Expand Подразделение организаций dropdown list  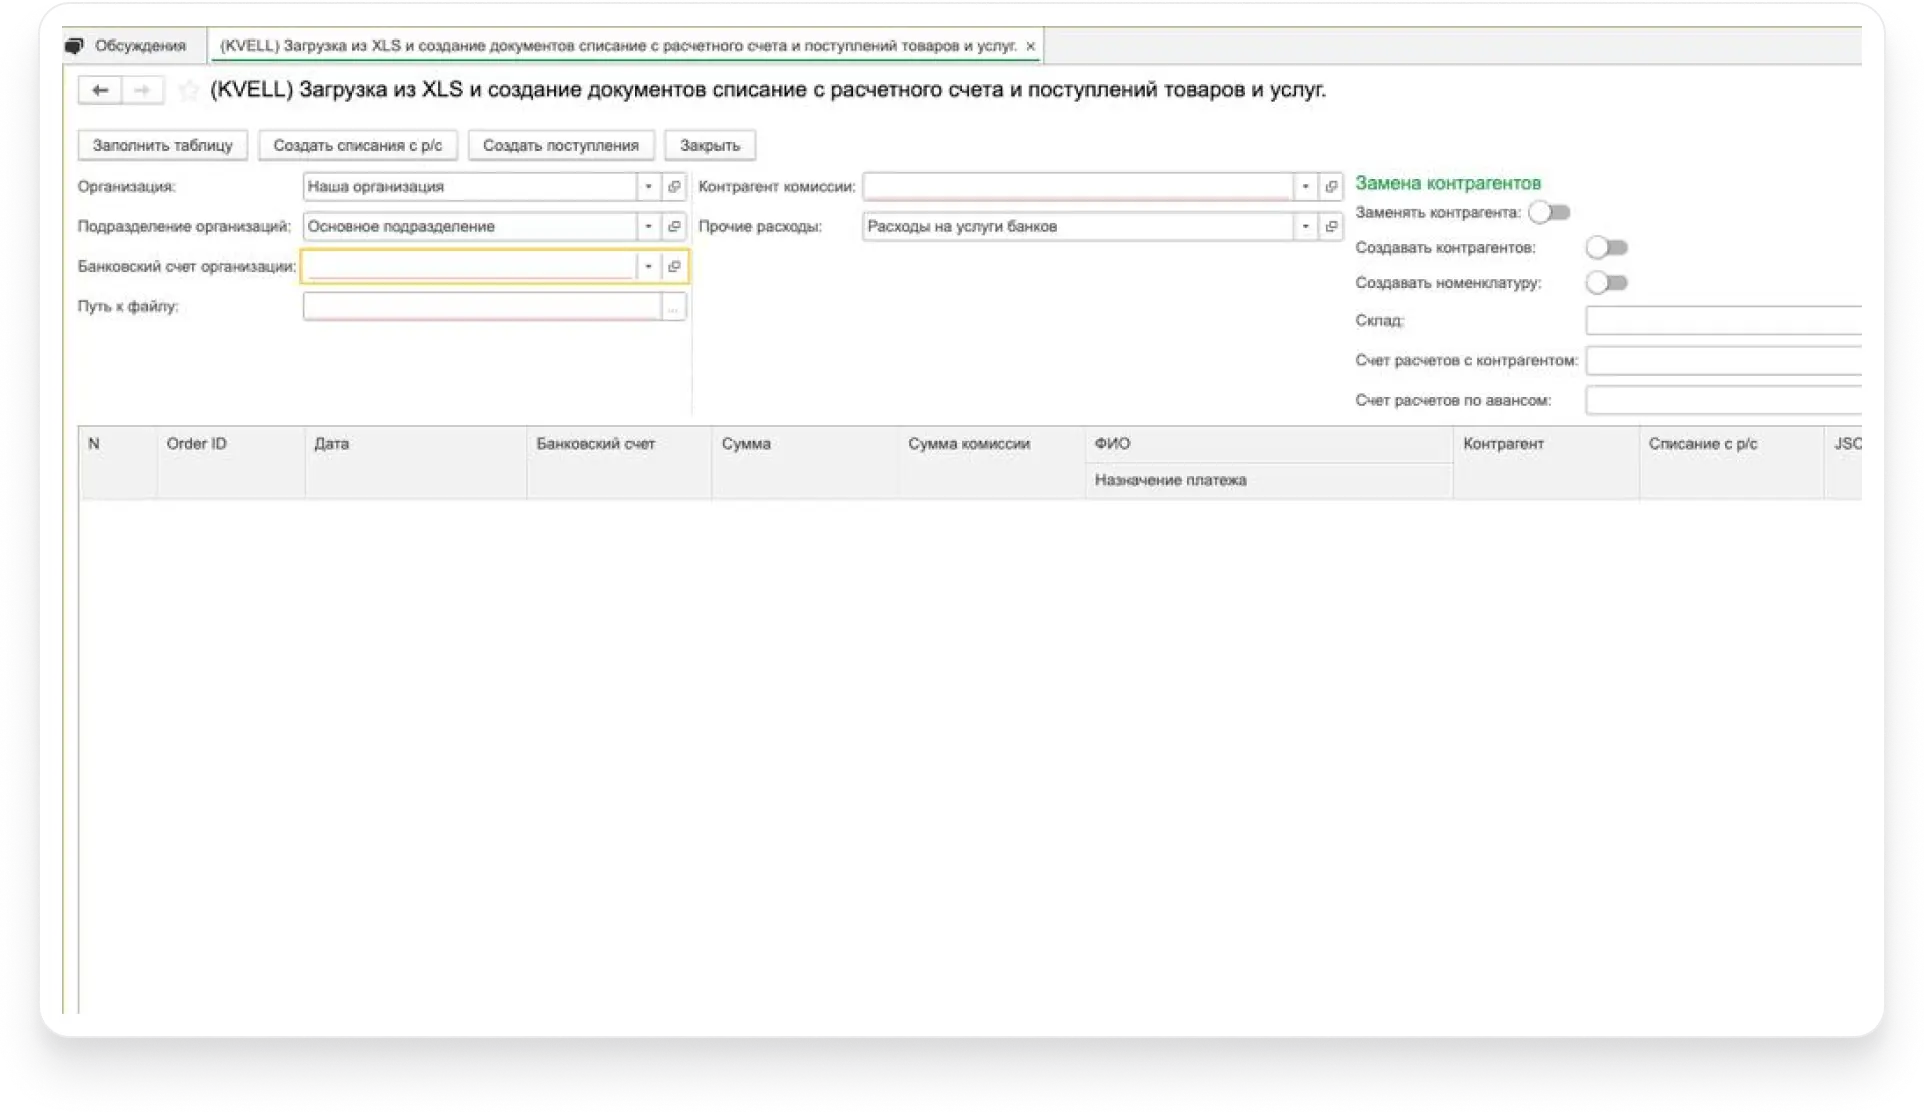click(x=648, y=227)
